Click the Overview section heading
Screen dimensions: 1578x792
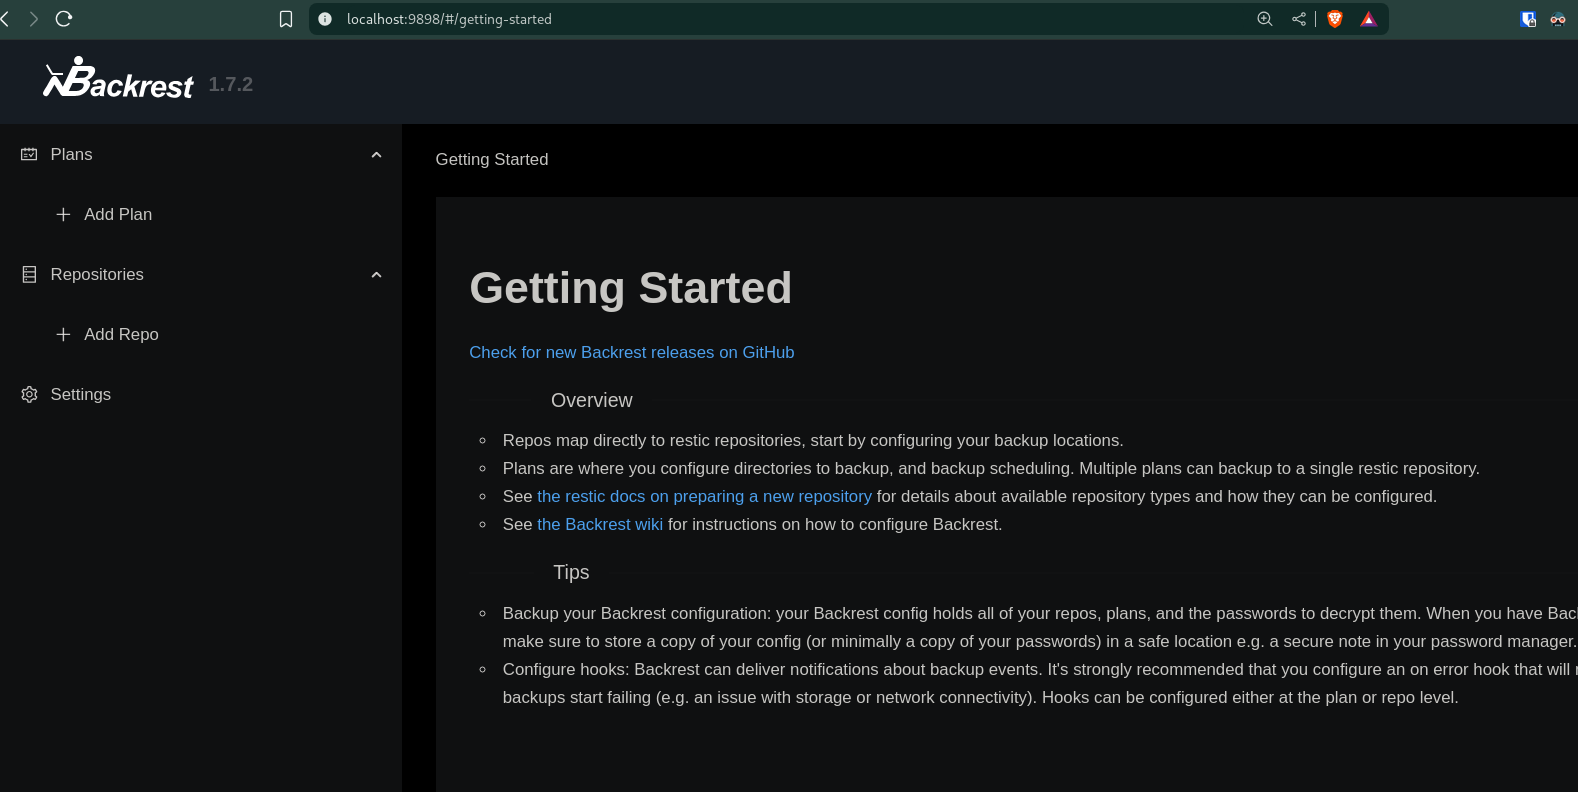coord(592,400)
